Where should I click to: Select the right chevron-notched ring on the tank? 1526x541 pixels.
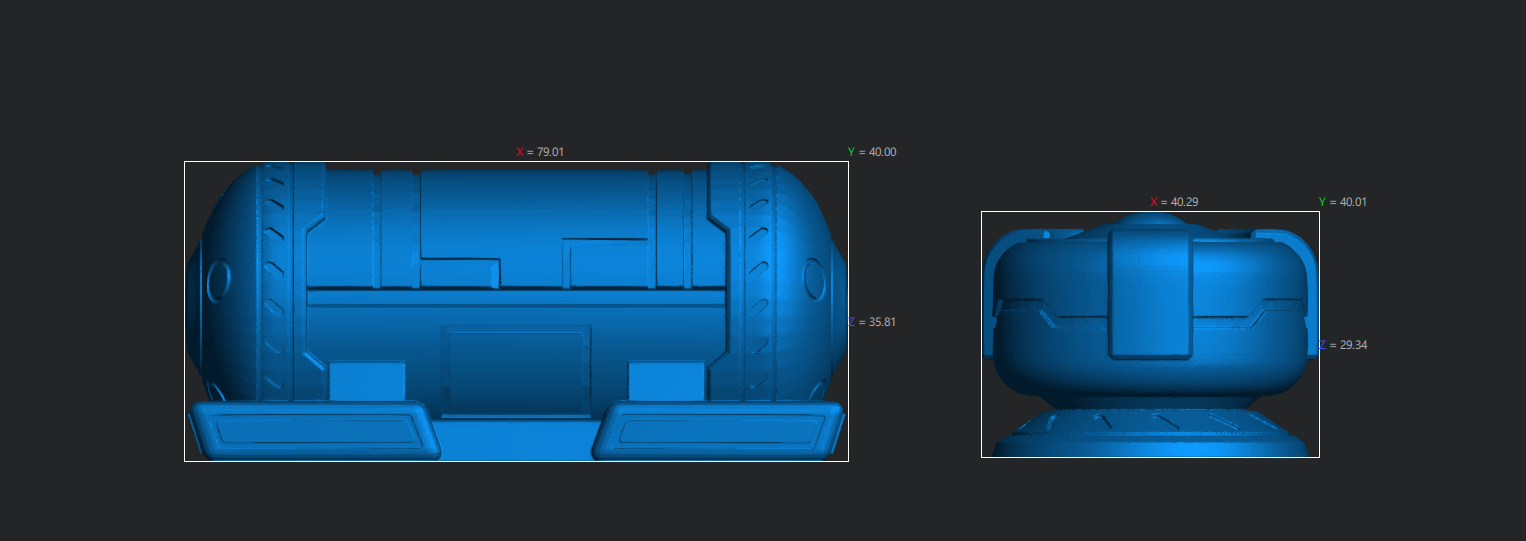pos(759,280)
